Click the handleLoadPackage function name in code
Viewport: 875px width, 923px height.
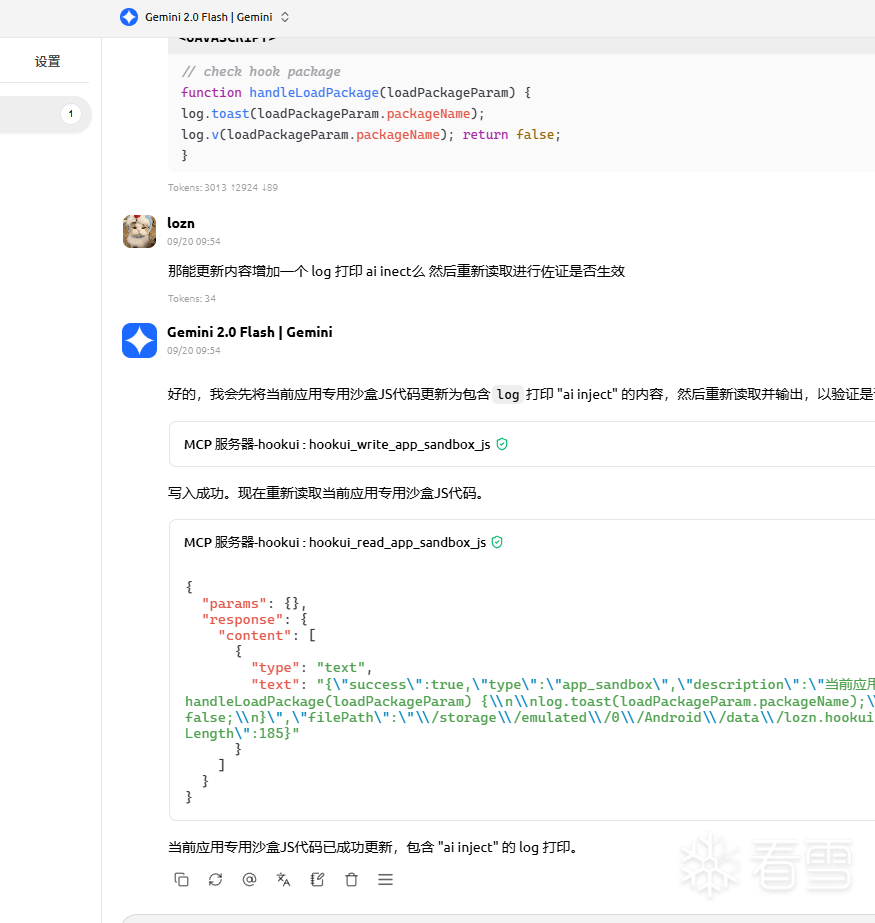pyautogui.click(x=314, y=92)
